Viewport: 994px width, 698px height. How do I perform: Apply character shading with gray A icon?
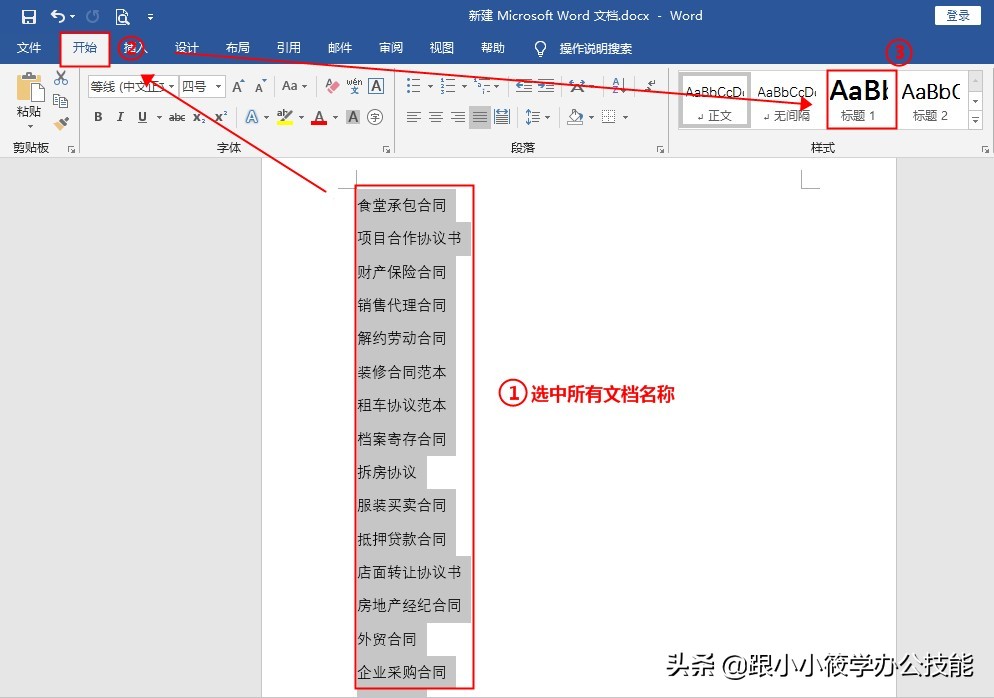pyautogui.click(x=353, y=117)
